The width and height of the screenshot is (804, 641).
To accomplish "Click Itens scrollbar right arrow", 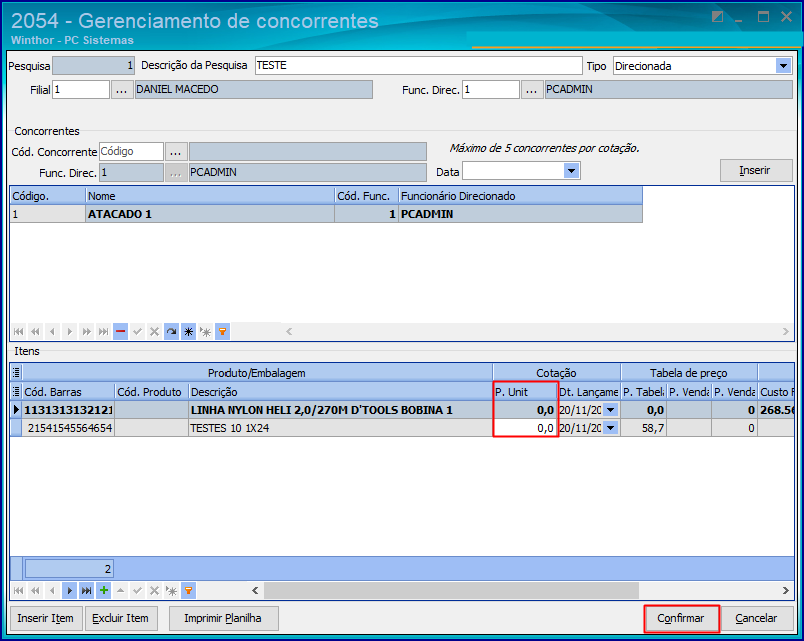I will [785, 591].
